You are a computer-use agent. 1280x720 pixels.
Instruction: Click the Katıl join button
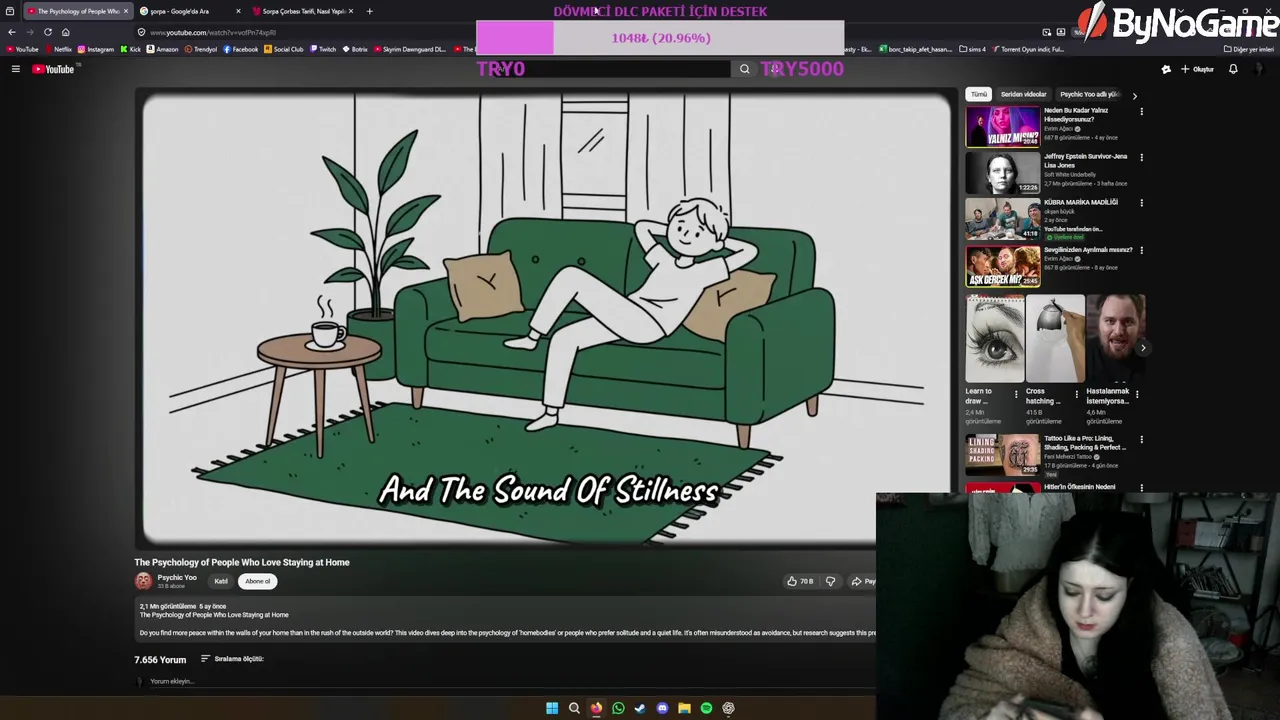[x=221, y=581]
